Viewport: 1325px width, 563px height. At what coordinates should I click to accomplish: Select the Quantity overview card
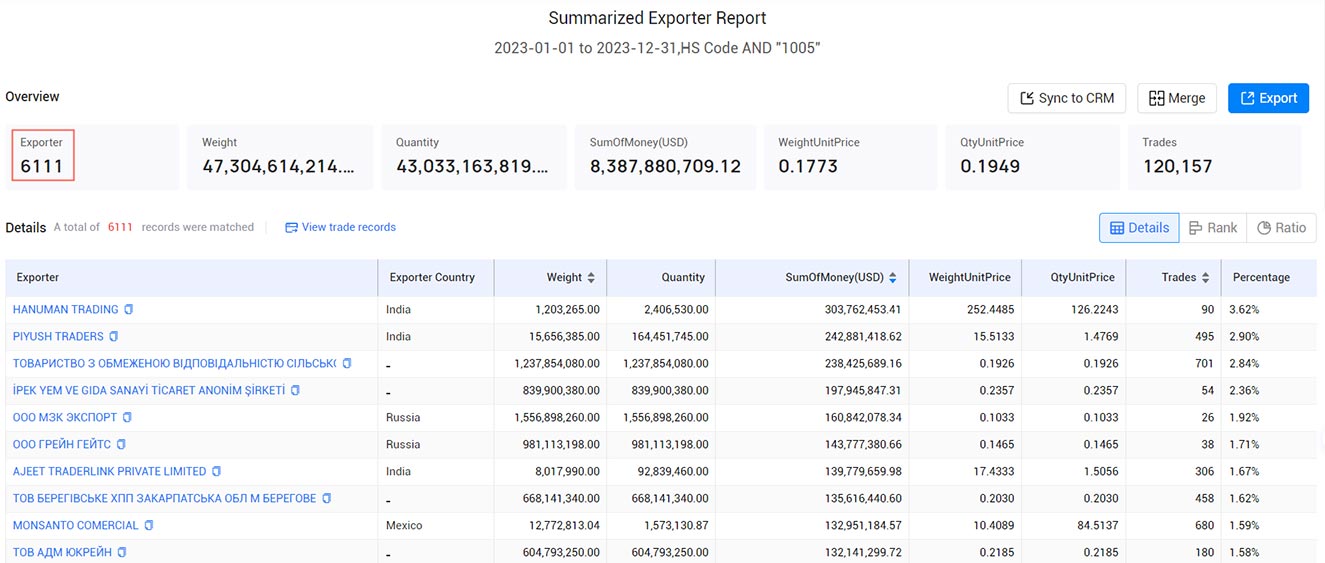pos(474,157)
